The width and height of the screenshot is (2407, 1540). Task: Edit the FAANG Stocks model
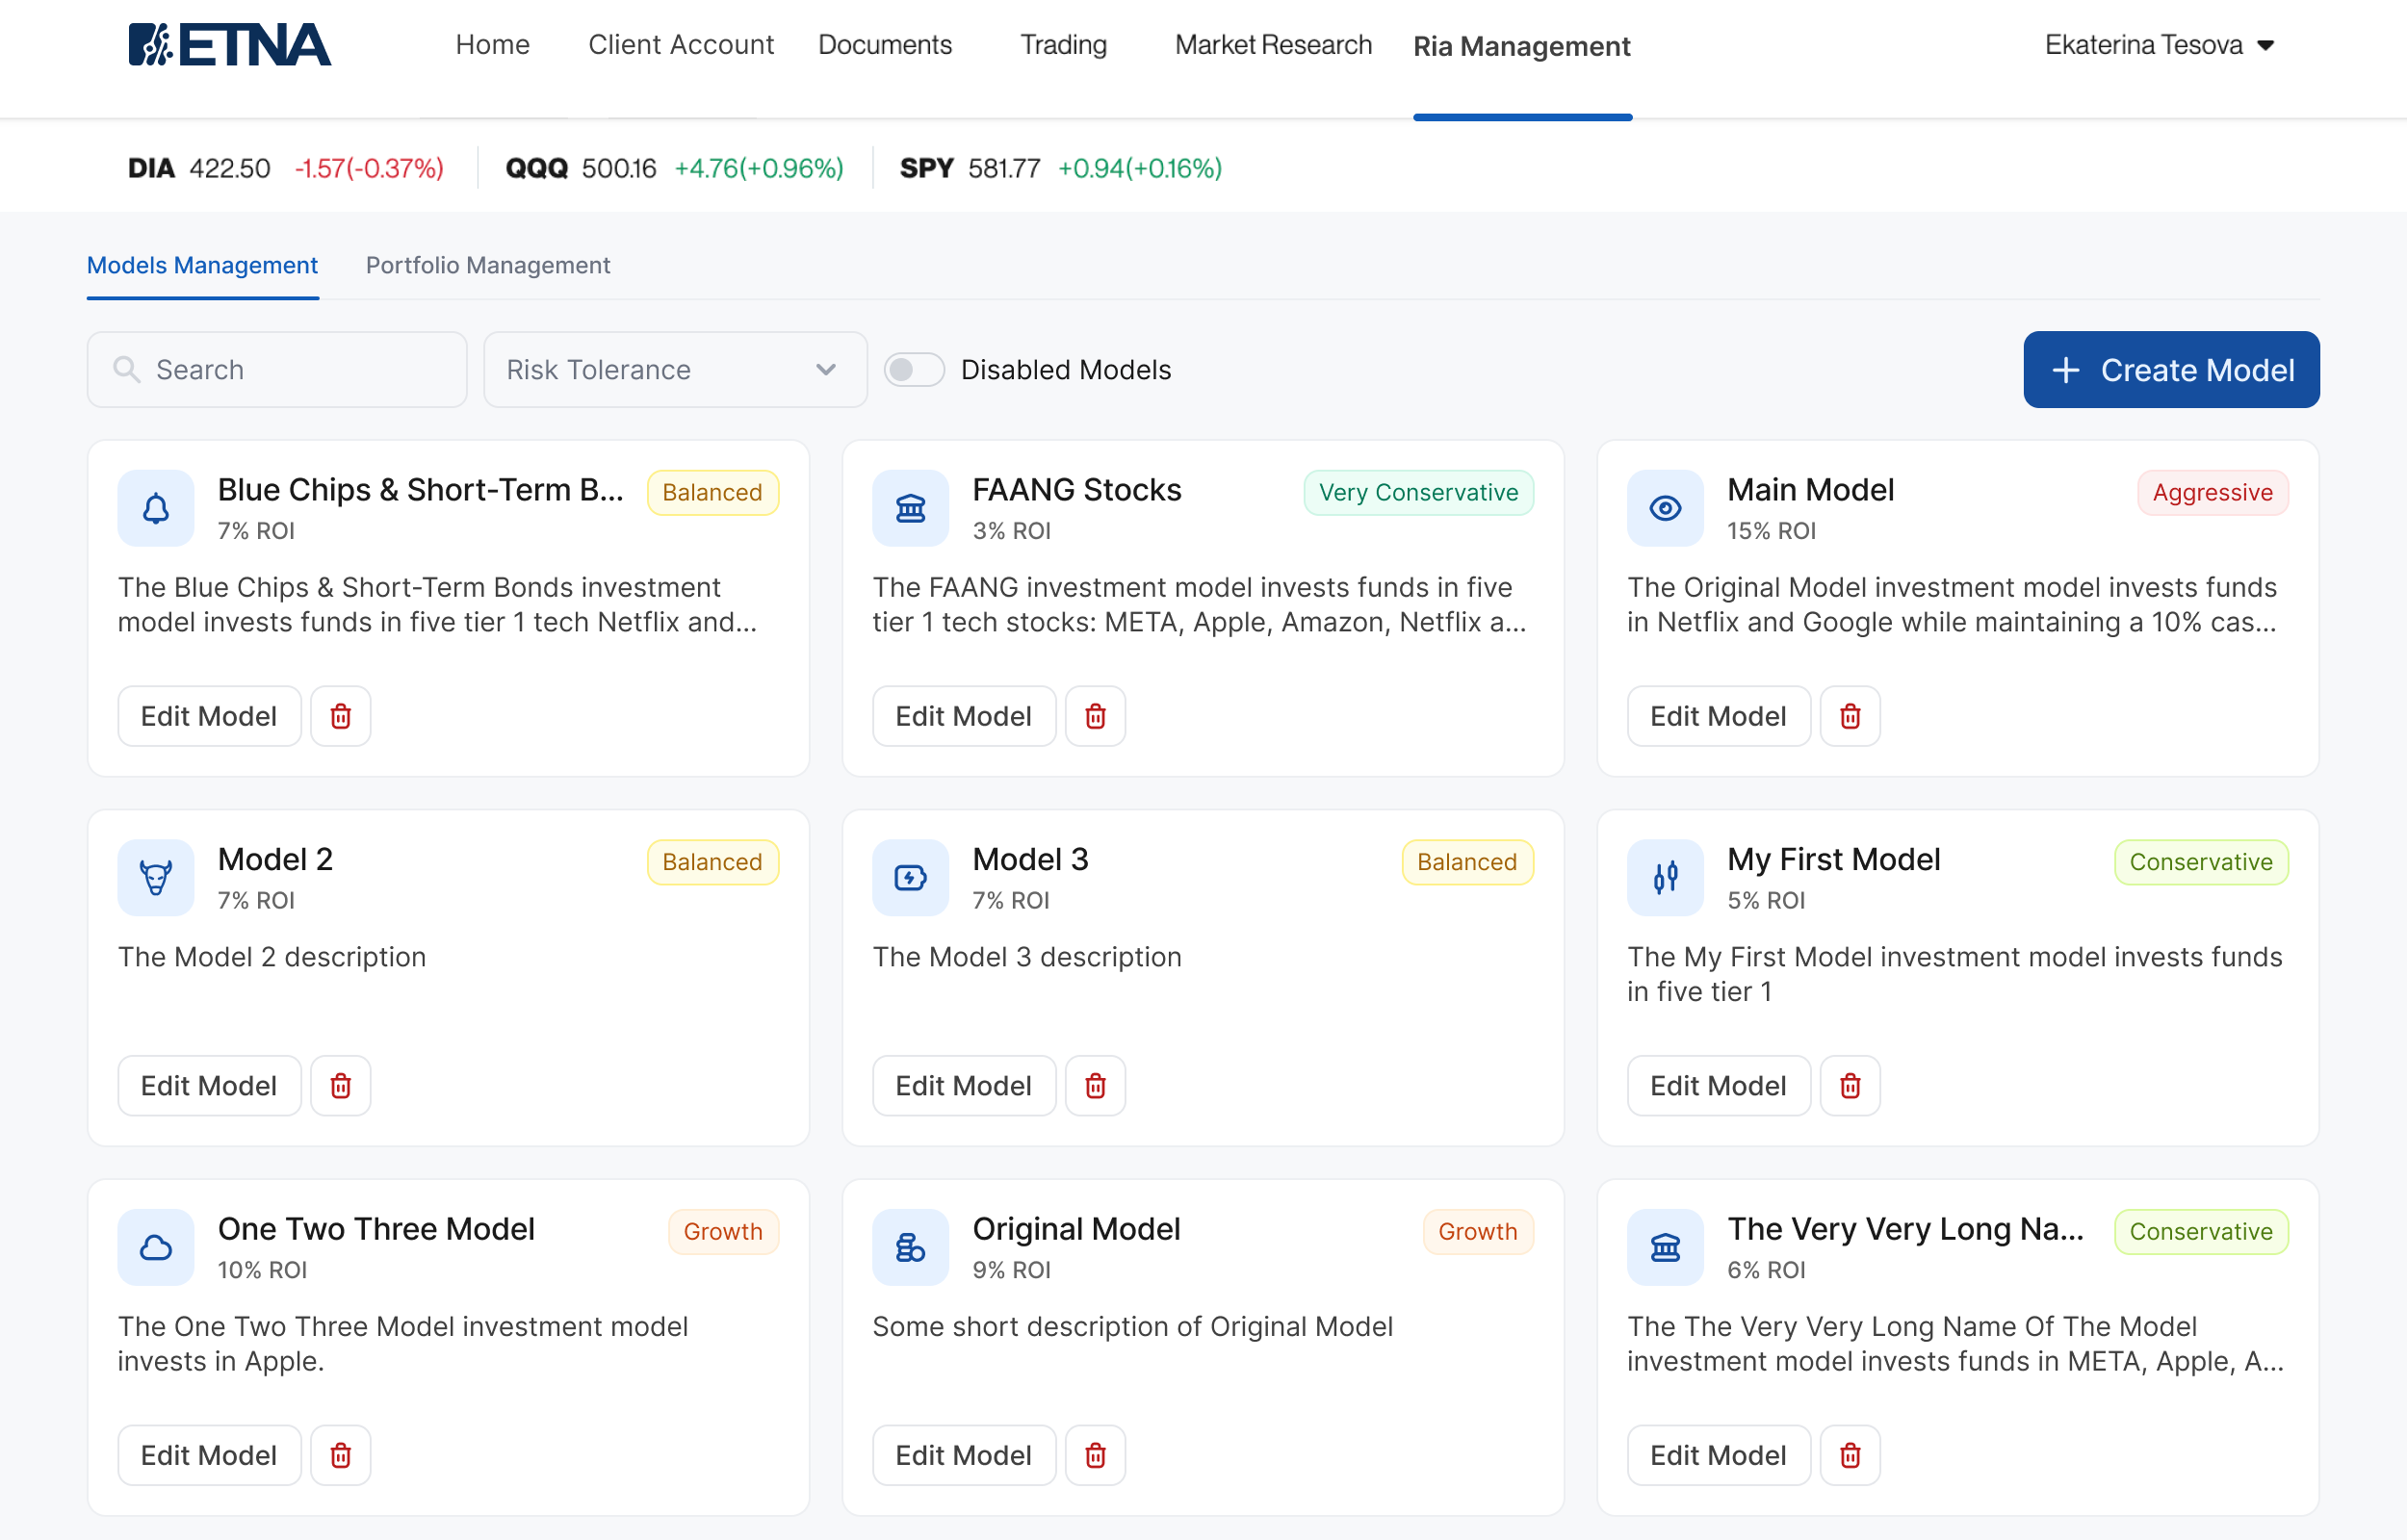[x=964, y=716]
